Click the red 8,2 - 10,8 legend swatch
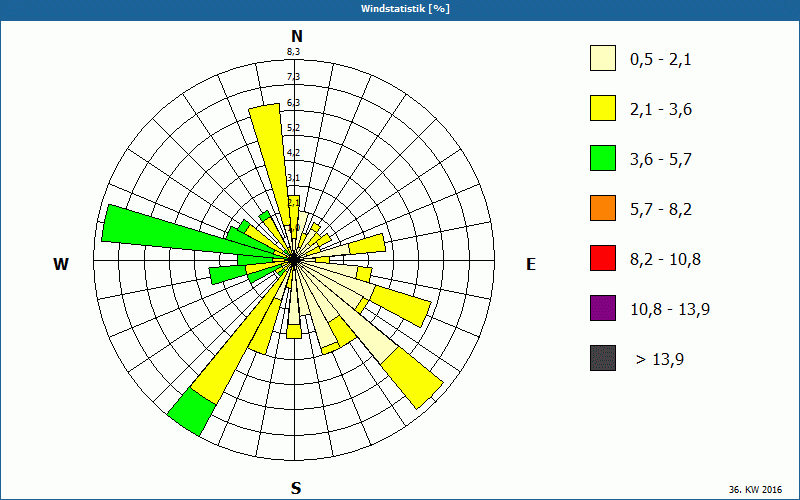 [x=603, y=258]
